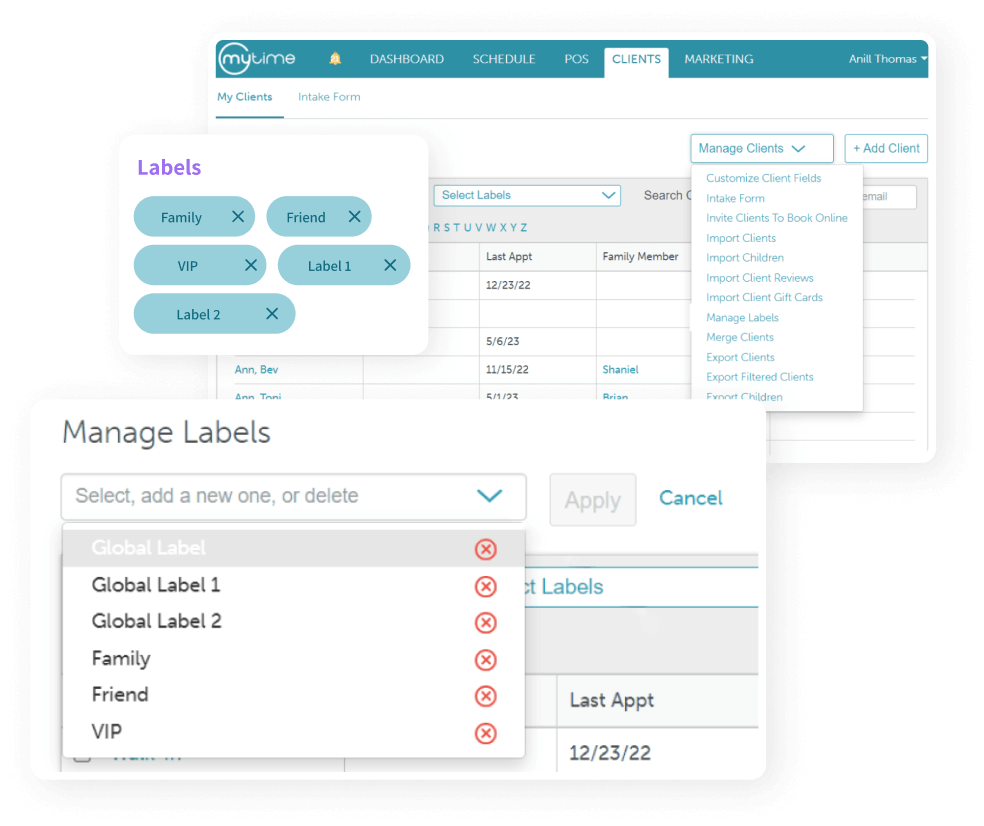Click Cancel in Manage Labels
This screenshot has height=826, width=984.
click(x=690, y=498)
